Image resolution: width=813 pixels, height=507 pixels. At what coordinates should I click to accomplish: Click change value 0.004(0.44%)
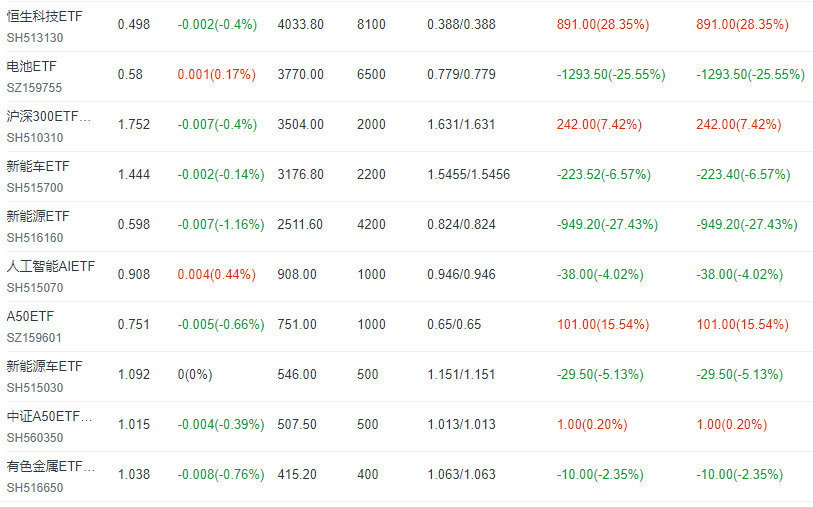tap(217, 275)
